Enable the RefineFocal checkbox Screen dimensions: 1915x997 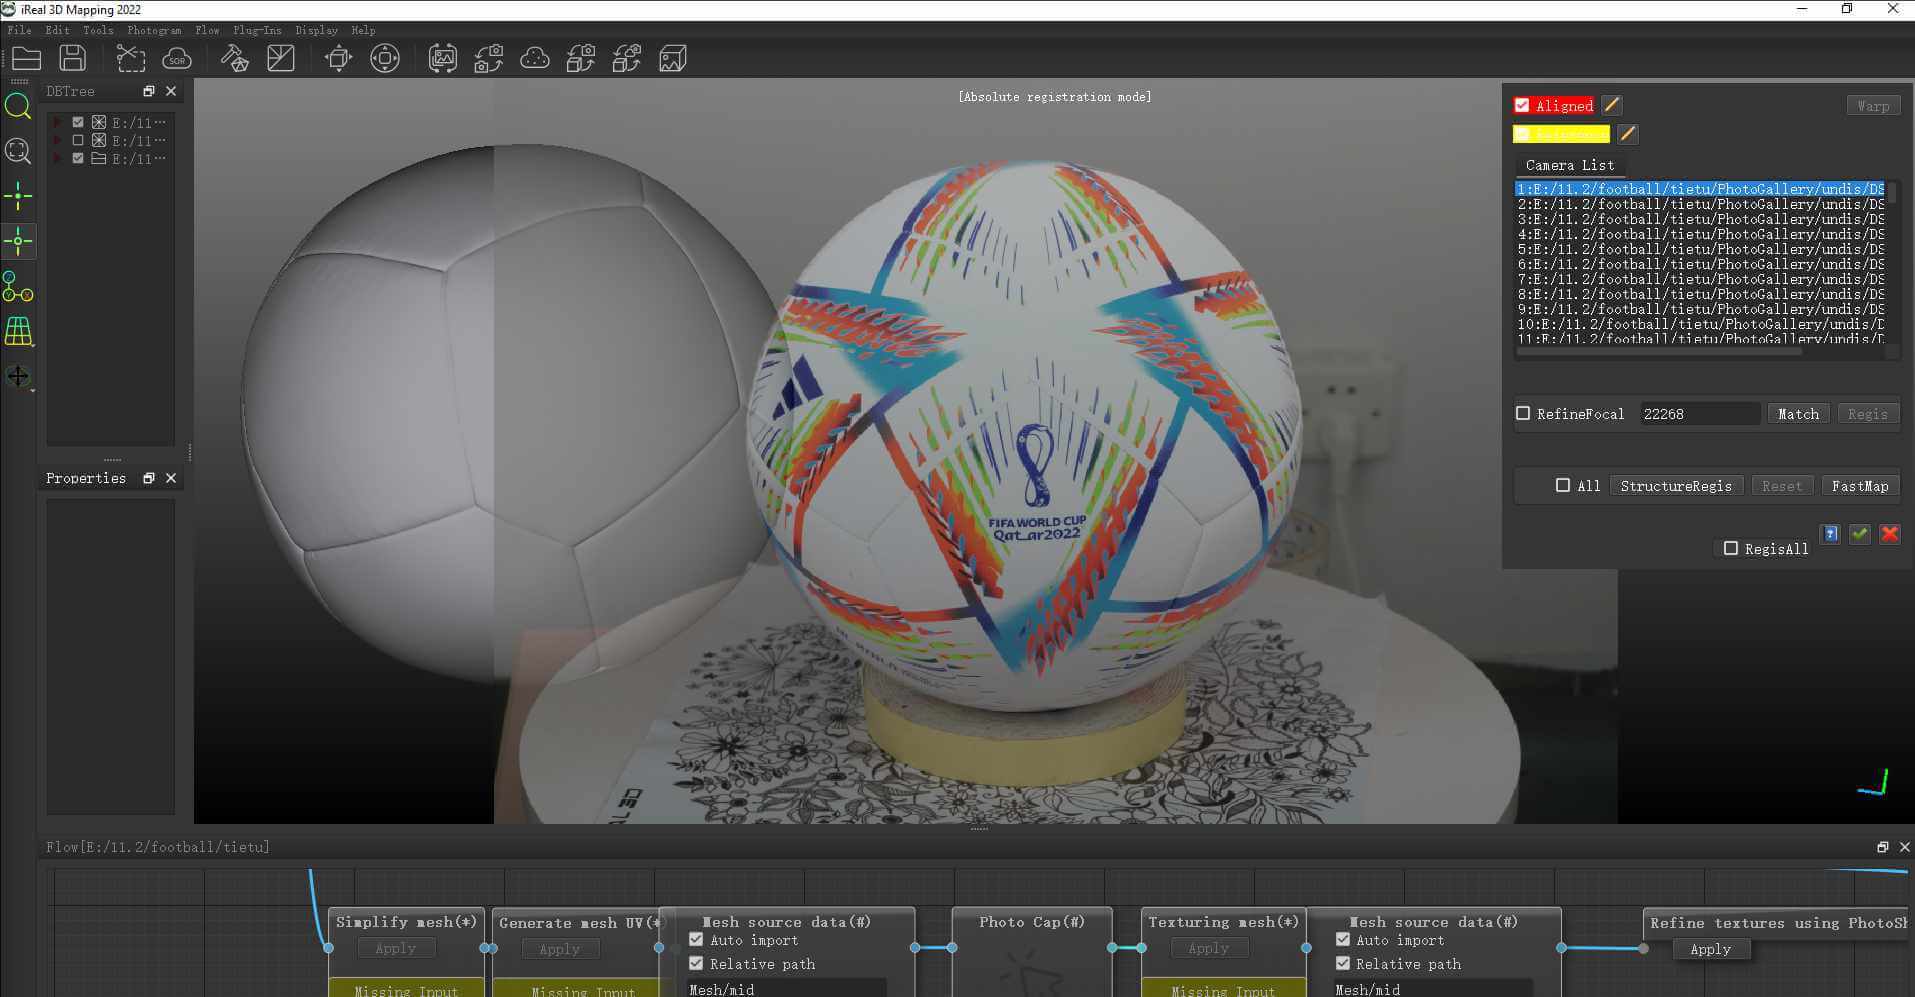coord(1523,413)
